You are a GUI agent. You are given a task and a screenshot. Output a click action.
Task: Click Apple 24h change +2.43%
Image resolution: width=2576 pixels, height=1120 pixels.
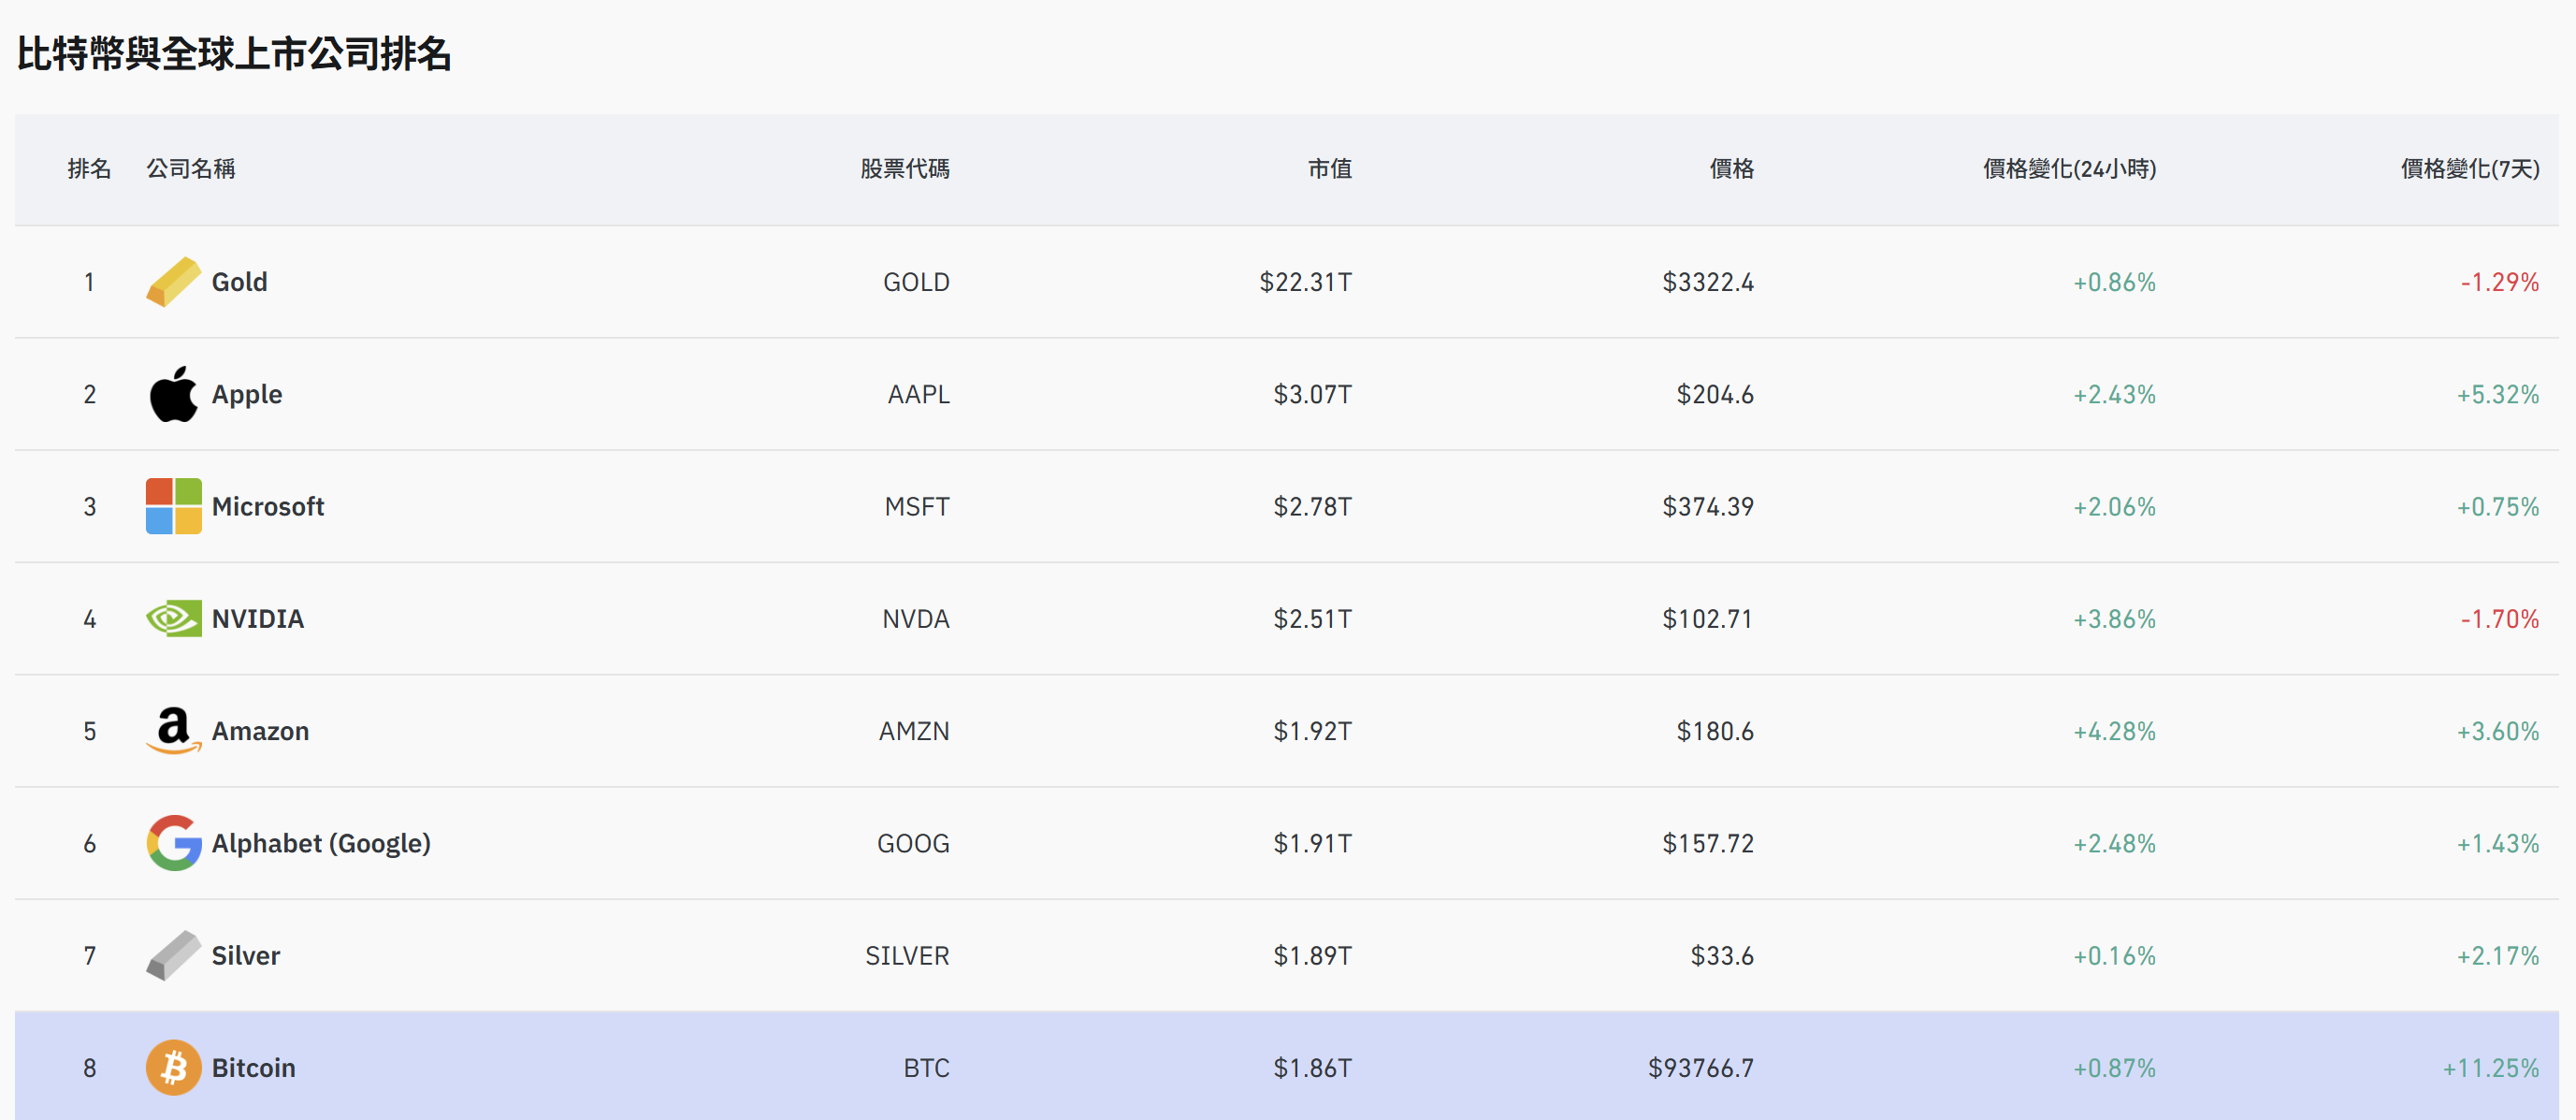[x=2114, y=394]
